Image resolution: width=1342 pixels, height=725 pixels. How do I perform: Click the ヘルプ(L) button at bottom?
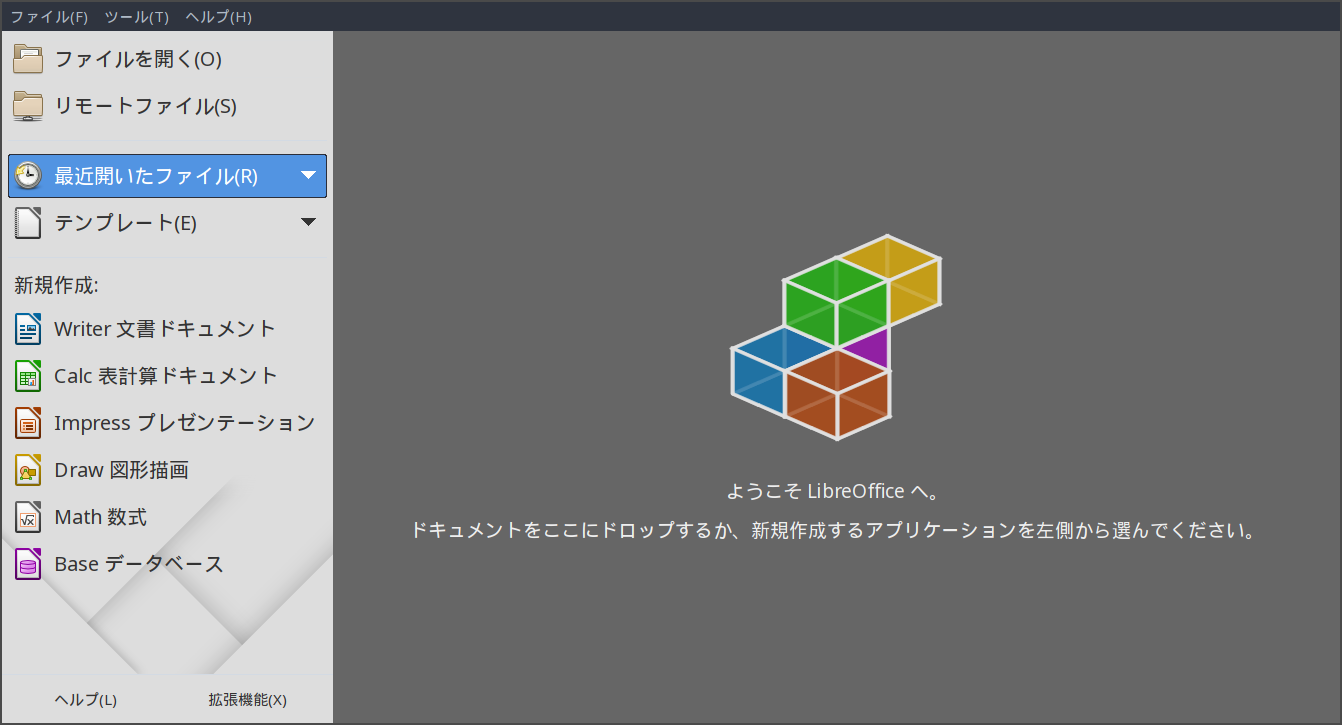[86, 700]
